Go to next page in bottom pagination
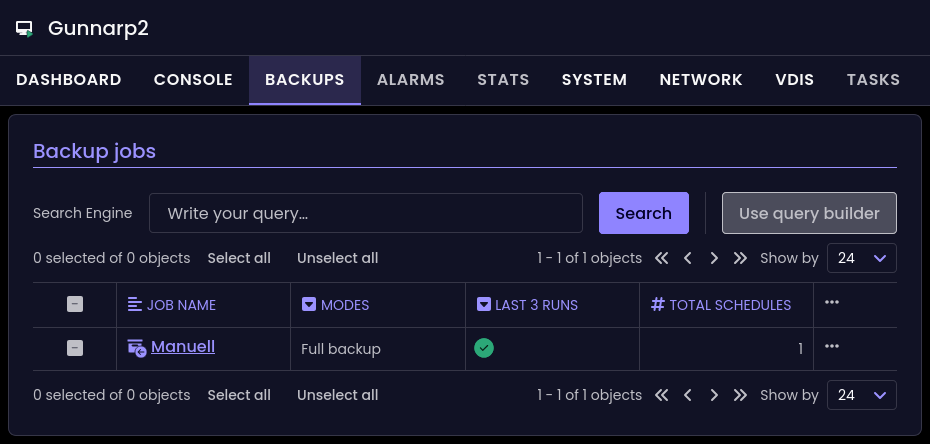Image resolution: width=930 pixels, height=444 pixels. (x=714, y=395)
